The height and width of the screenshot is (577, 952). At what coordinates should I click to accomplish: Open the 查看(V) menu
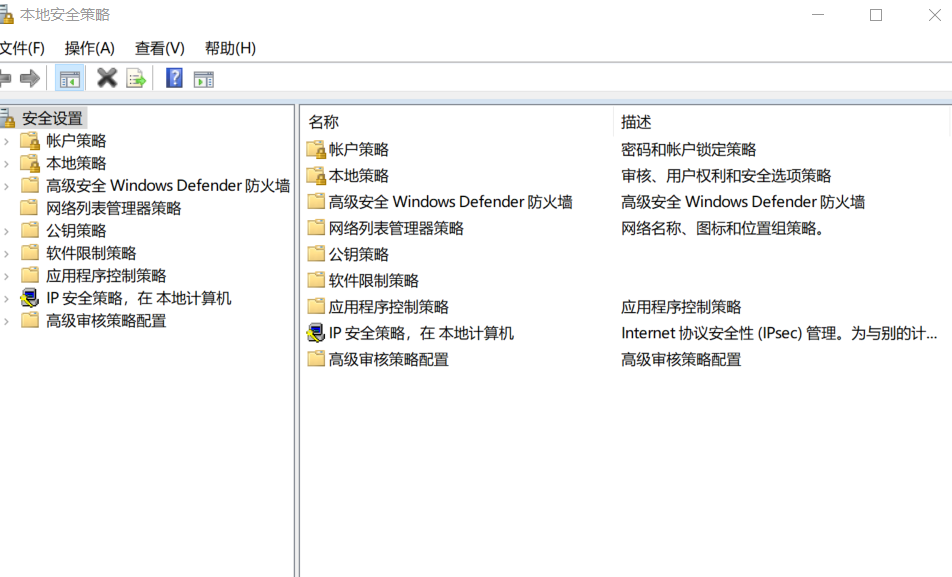[x=160, y=48]
